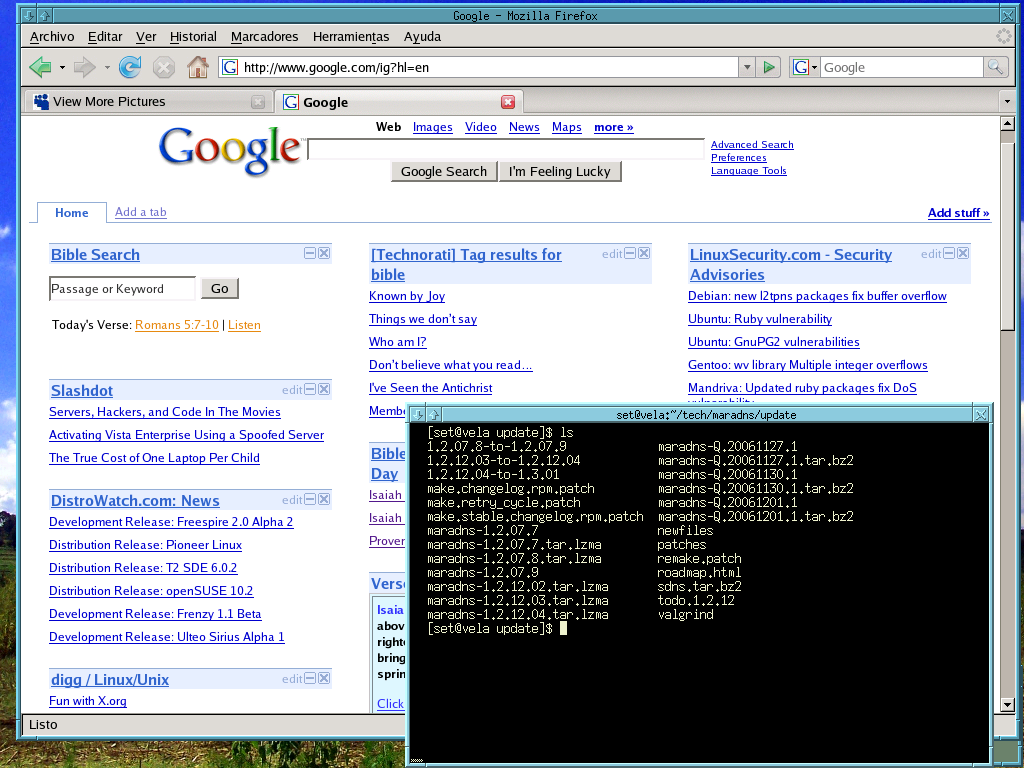Click the Listen link for today's verse
The width and height of the screenshot is (1024, 768).
point(244,325)
